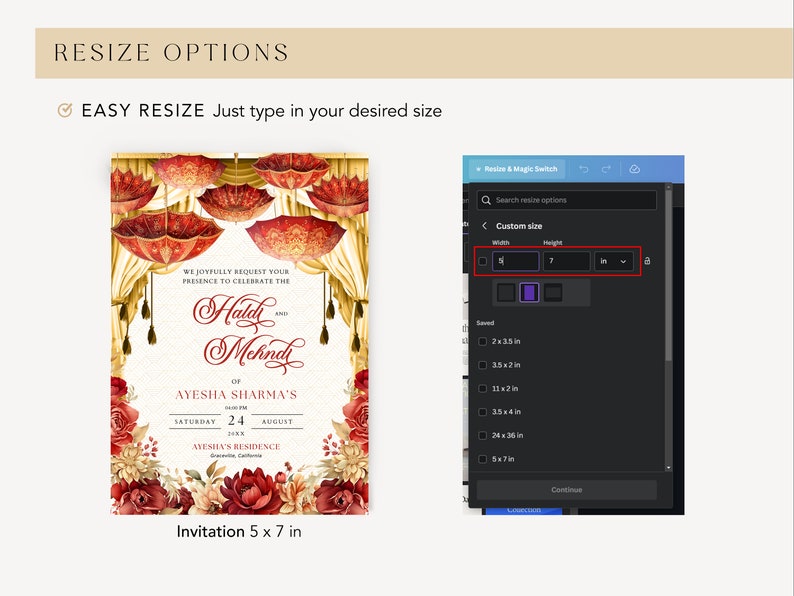Click the magnifier icon in resize search

[486, 200]
